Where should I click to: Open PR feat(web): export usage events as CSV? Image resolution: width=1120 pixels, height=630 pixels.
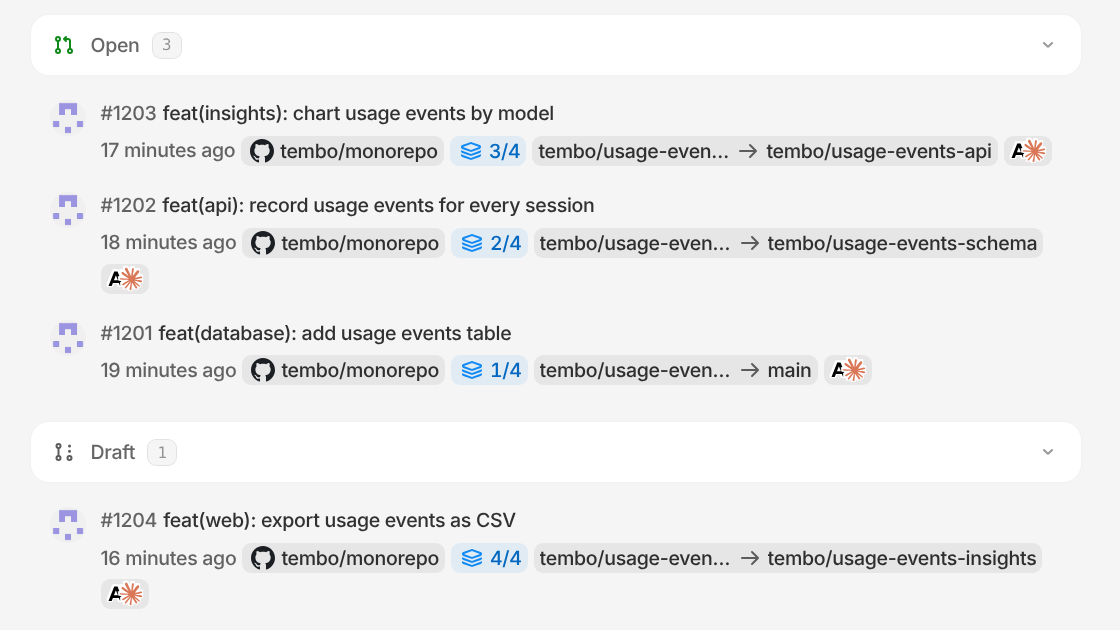(x=339, y=520)
